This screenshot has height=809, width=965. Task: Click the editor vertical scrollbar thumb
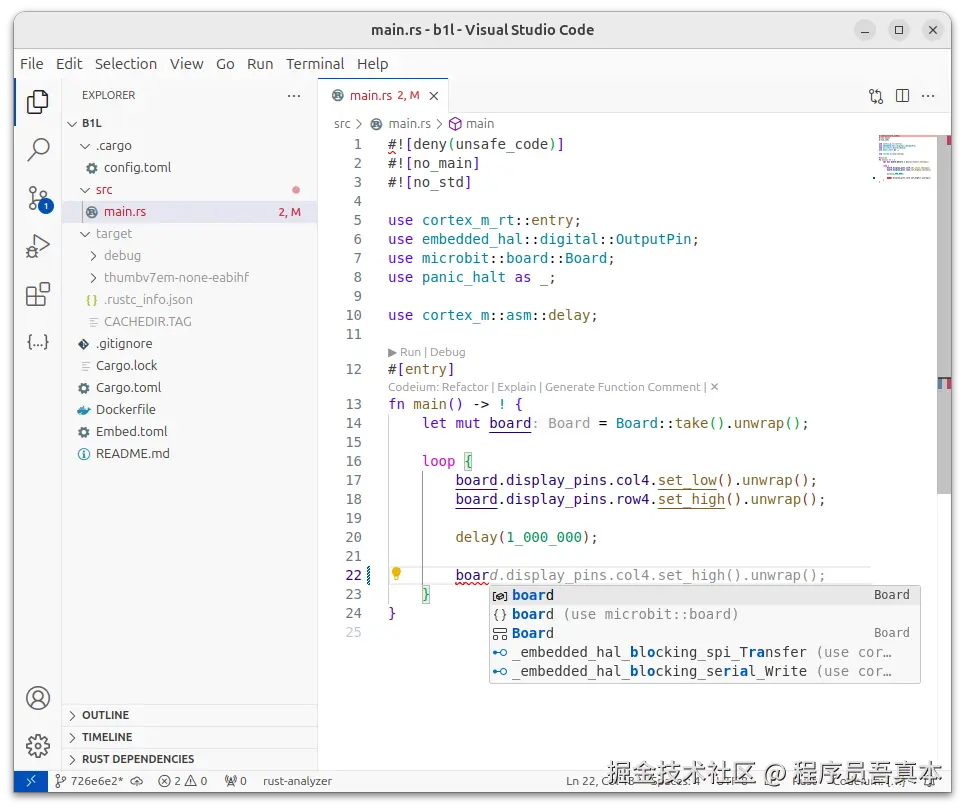point(943,315)
